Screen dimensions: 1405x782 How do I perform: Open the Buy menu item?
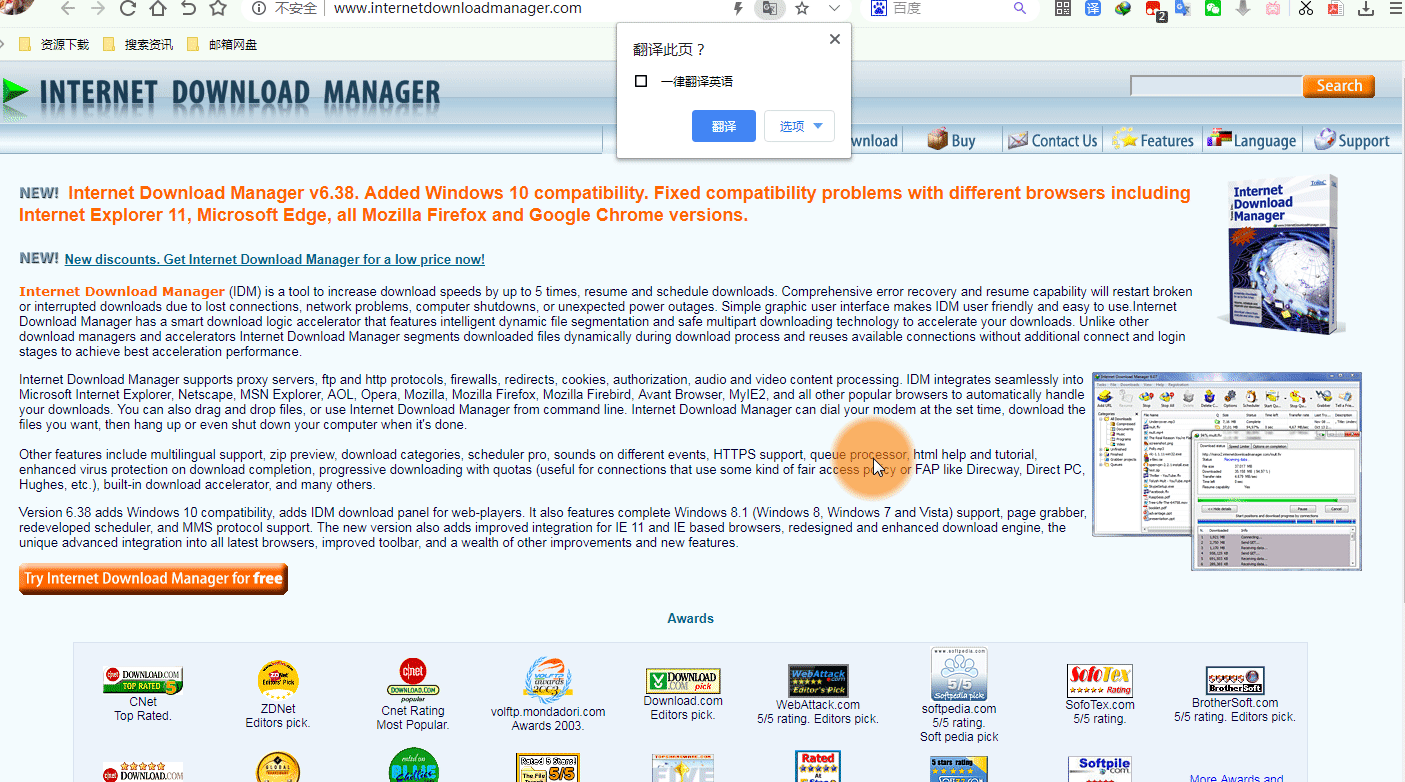coord(951,140)
